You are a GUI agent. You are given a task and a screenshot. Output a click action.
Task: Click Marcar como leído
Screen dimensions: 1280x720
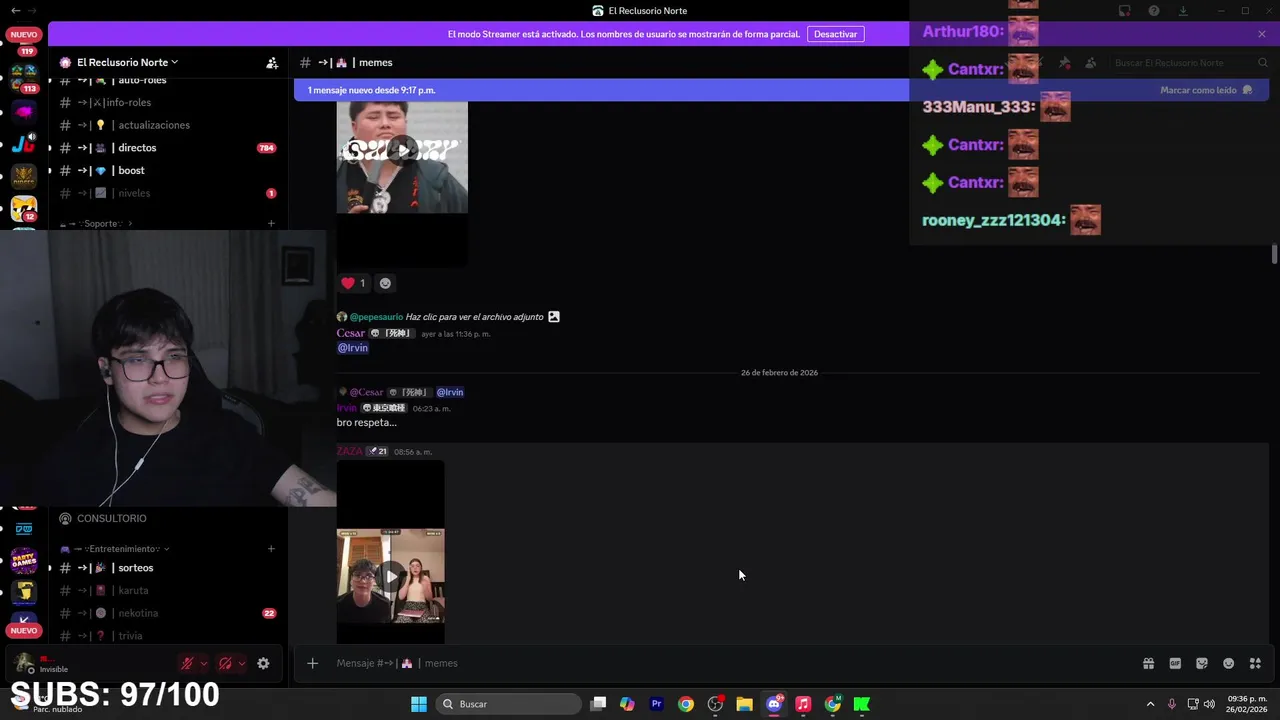click(1206, 90)
